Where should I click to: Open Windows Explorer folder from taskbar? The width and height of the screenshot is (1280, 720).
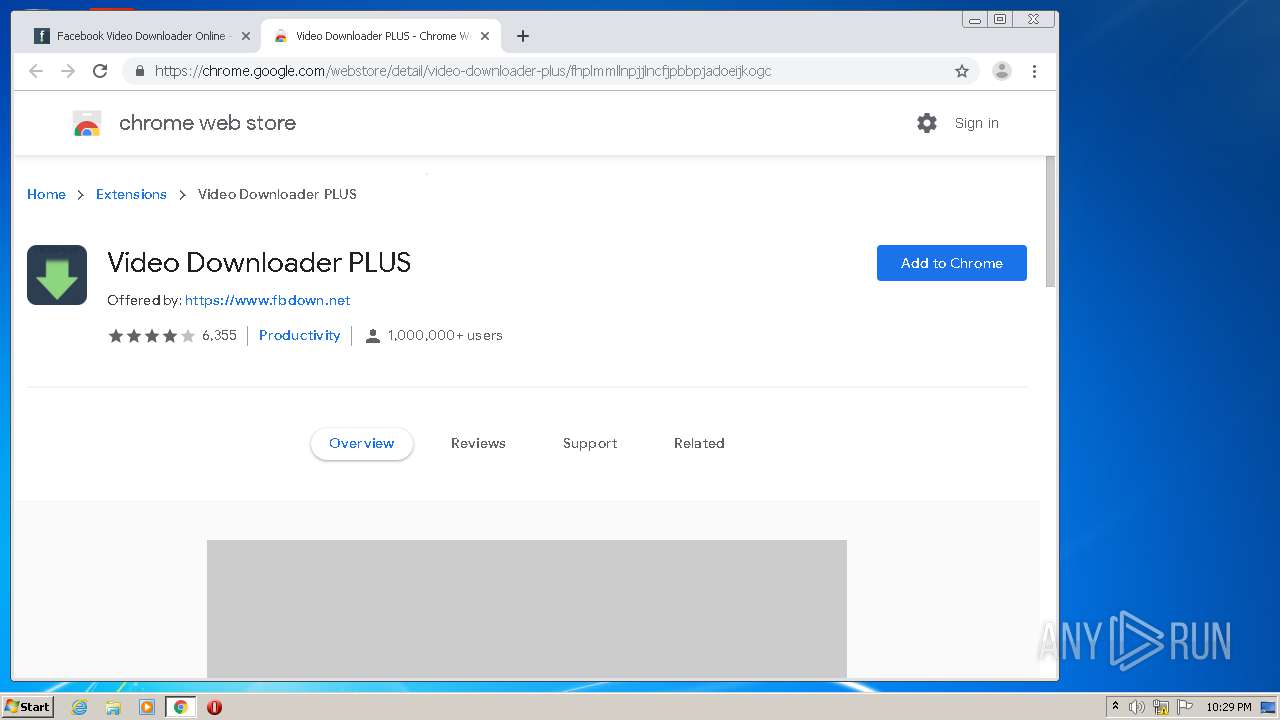(x=113, y=707)
